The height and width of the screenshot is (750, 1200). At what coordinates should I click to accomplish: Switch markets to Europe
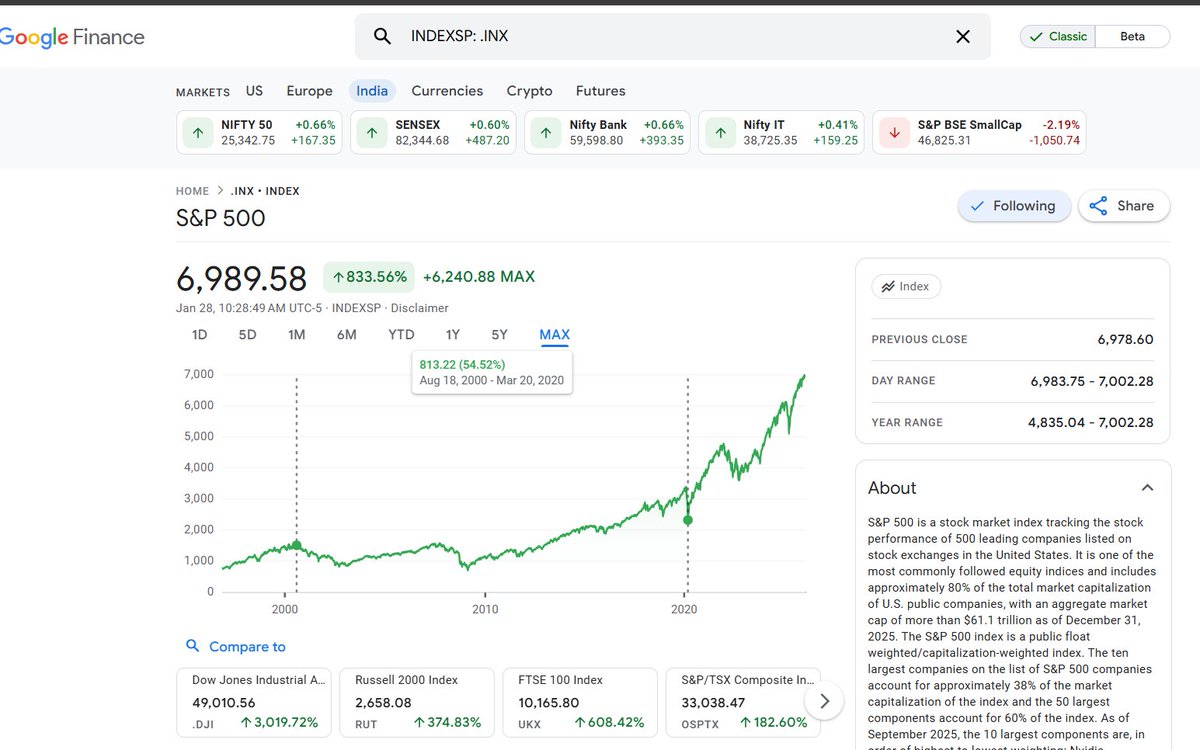tap(309, 90)
